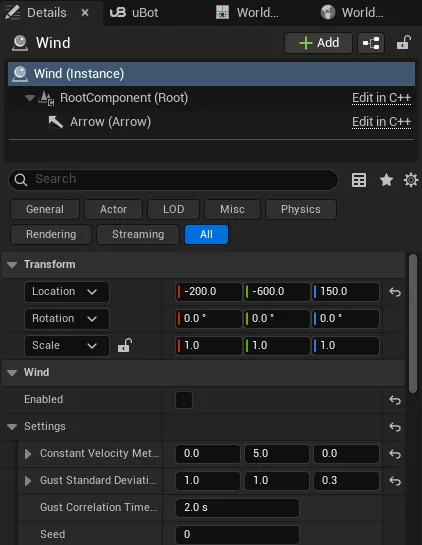The width and height of the screenshot is (422, 545).
Task: Reset Gust Standard Deviation to default
Action: 395,481
